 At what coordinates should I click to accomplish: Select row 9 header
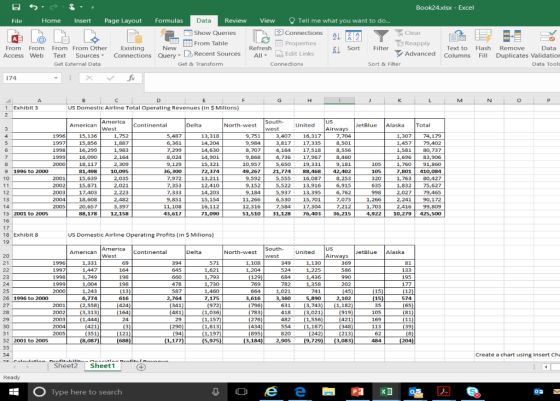6,171
